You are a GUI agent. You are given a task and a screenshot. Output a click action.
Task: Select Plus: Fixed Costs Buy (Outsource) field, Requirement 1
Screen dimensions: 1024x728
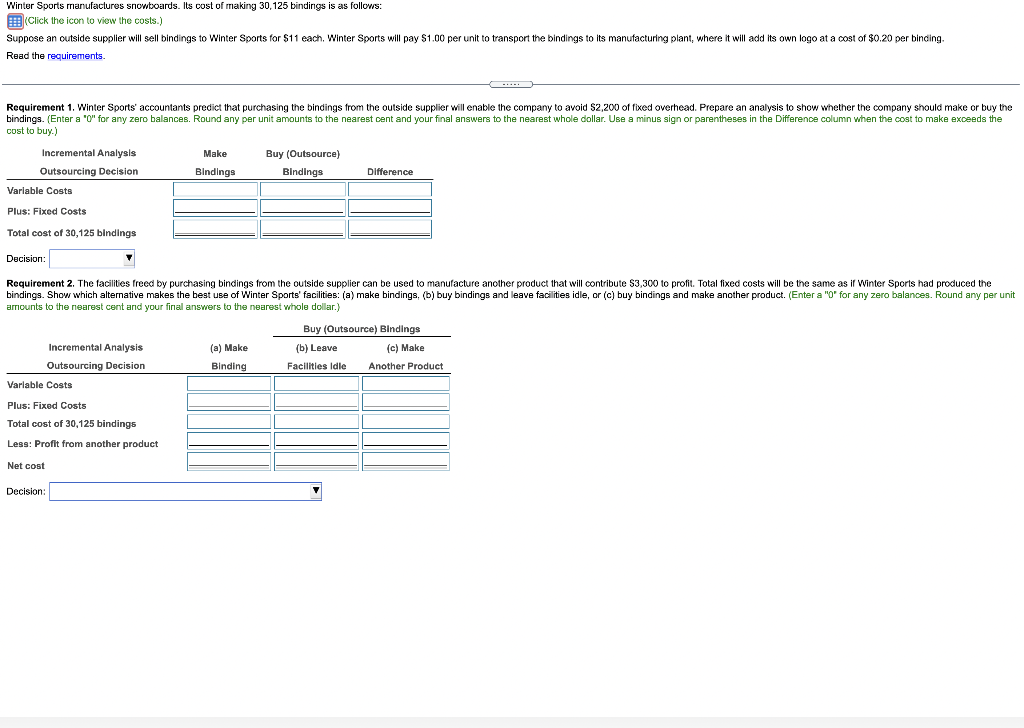(303, 208)
